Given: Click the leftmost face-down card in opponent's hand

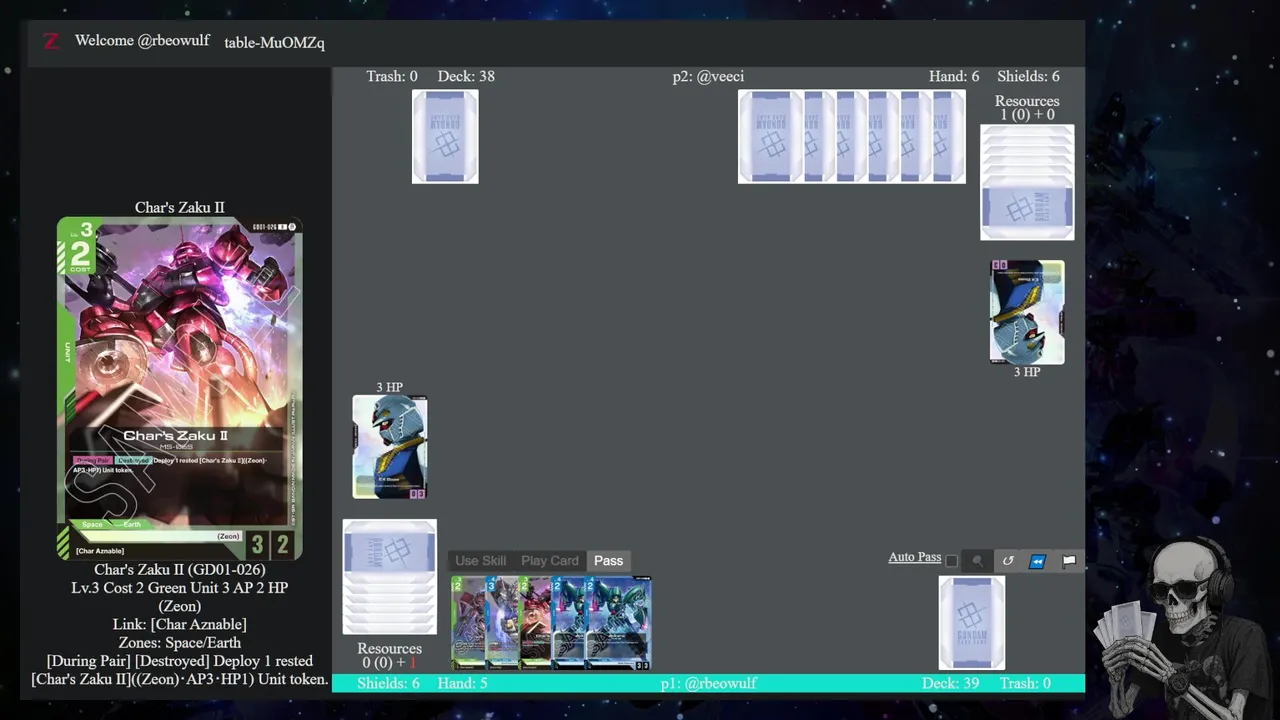Looking at the screenshot, I should tap(770, 137).
